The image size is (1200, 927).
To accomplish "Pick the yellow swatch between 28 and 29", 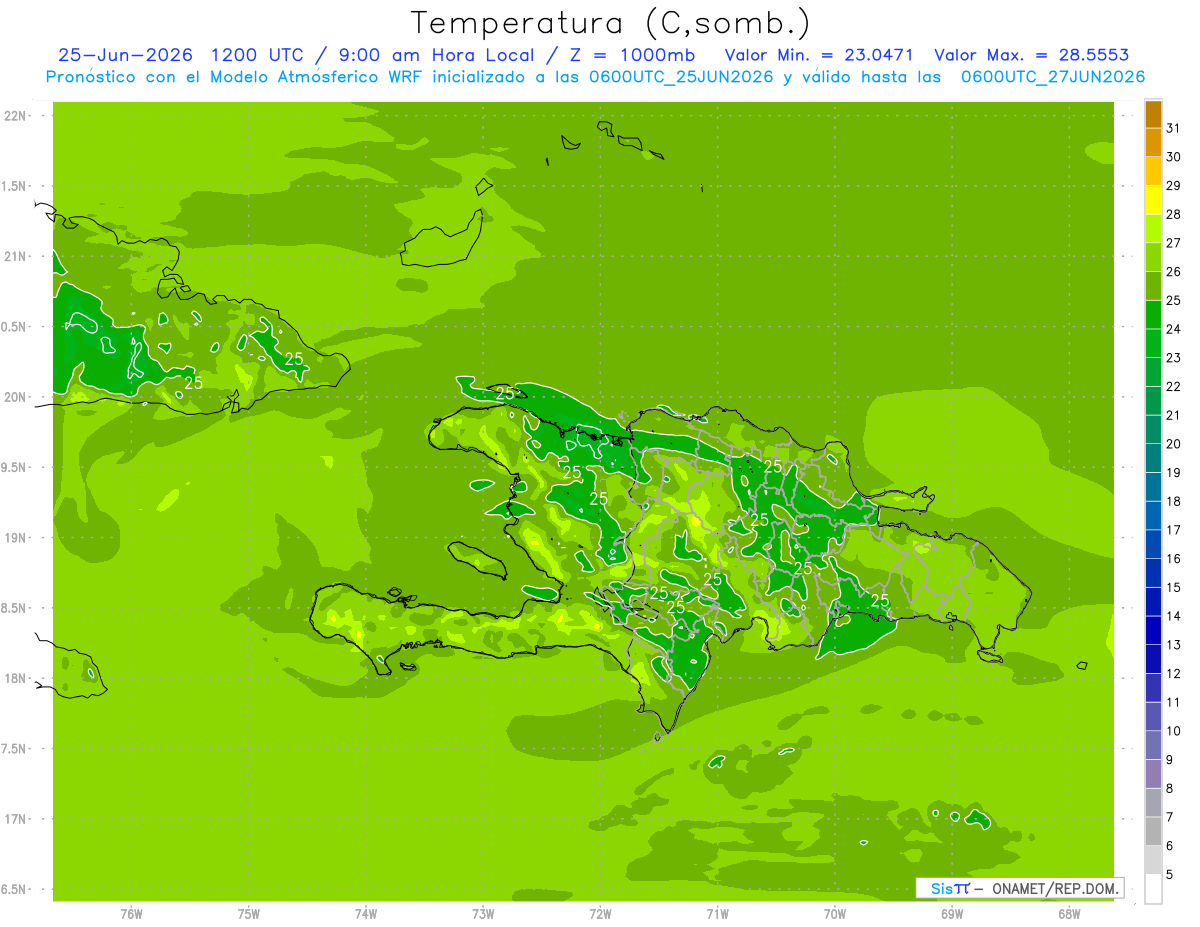I will (1153, 200).
